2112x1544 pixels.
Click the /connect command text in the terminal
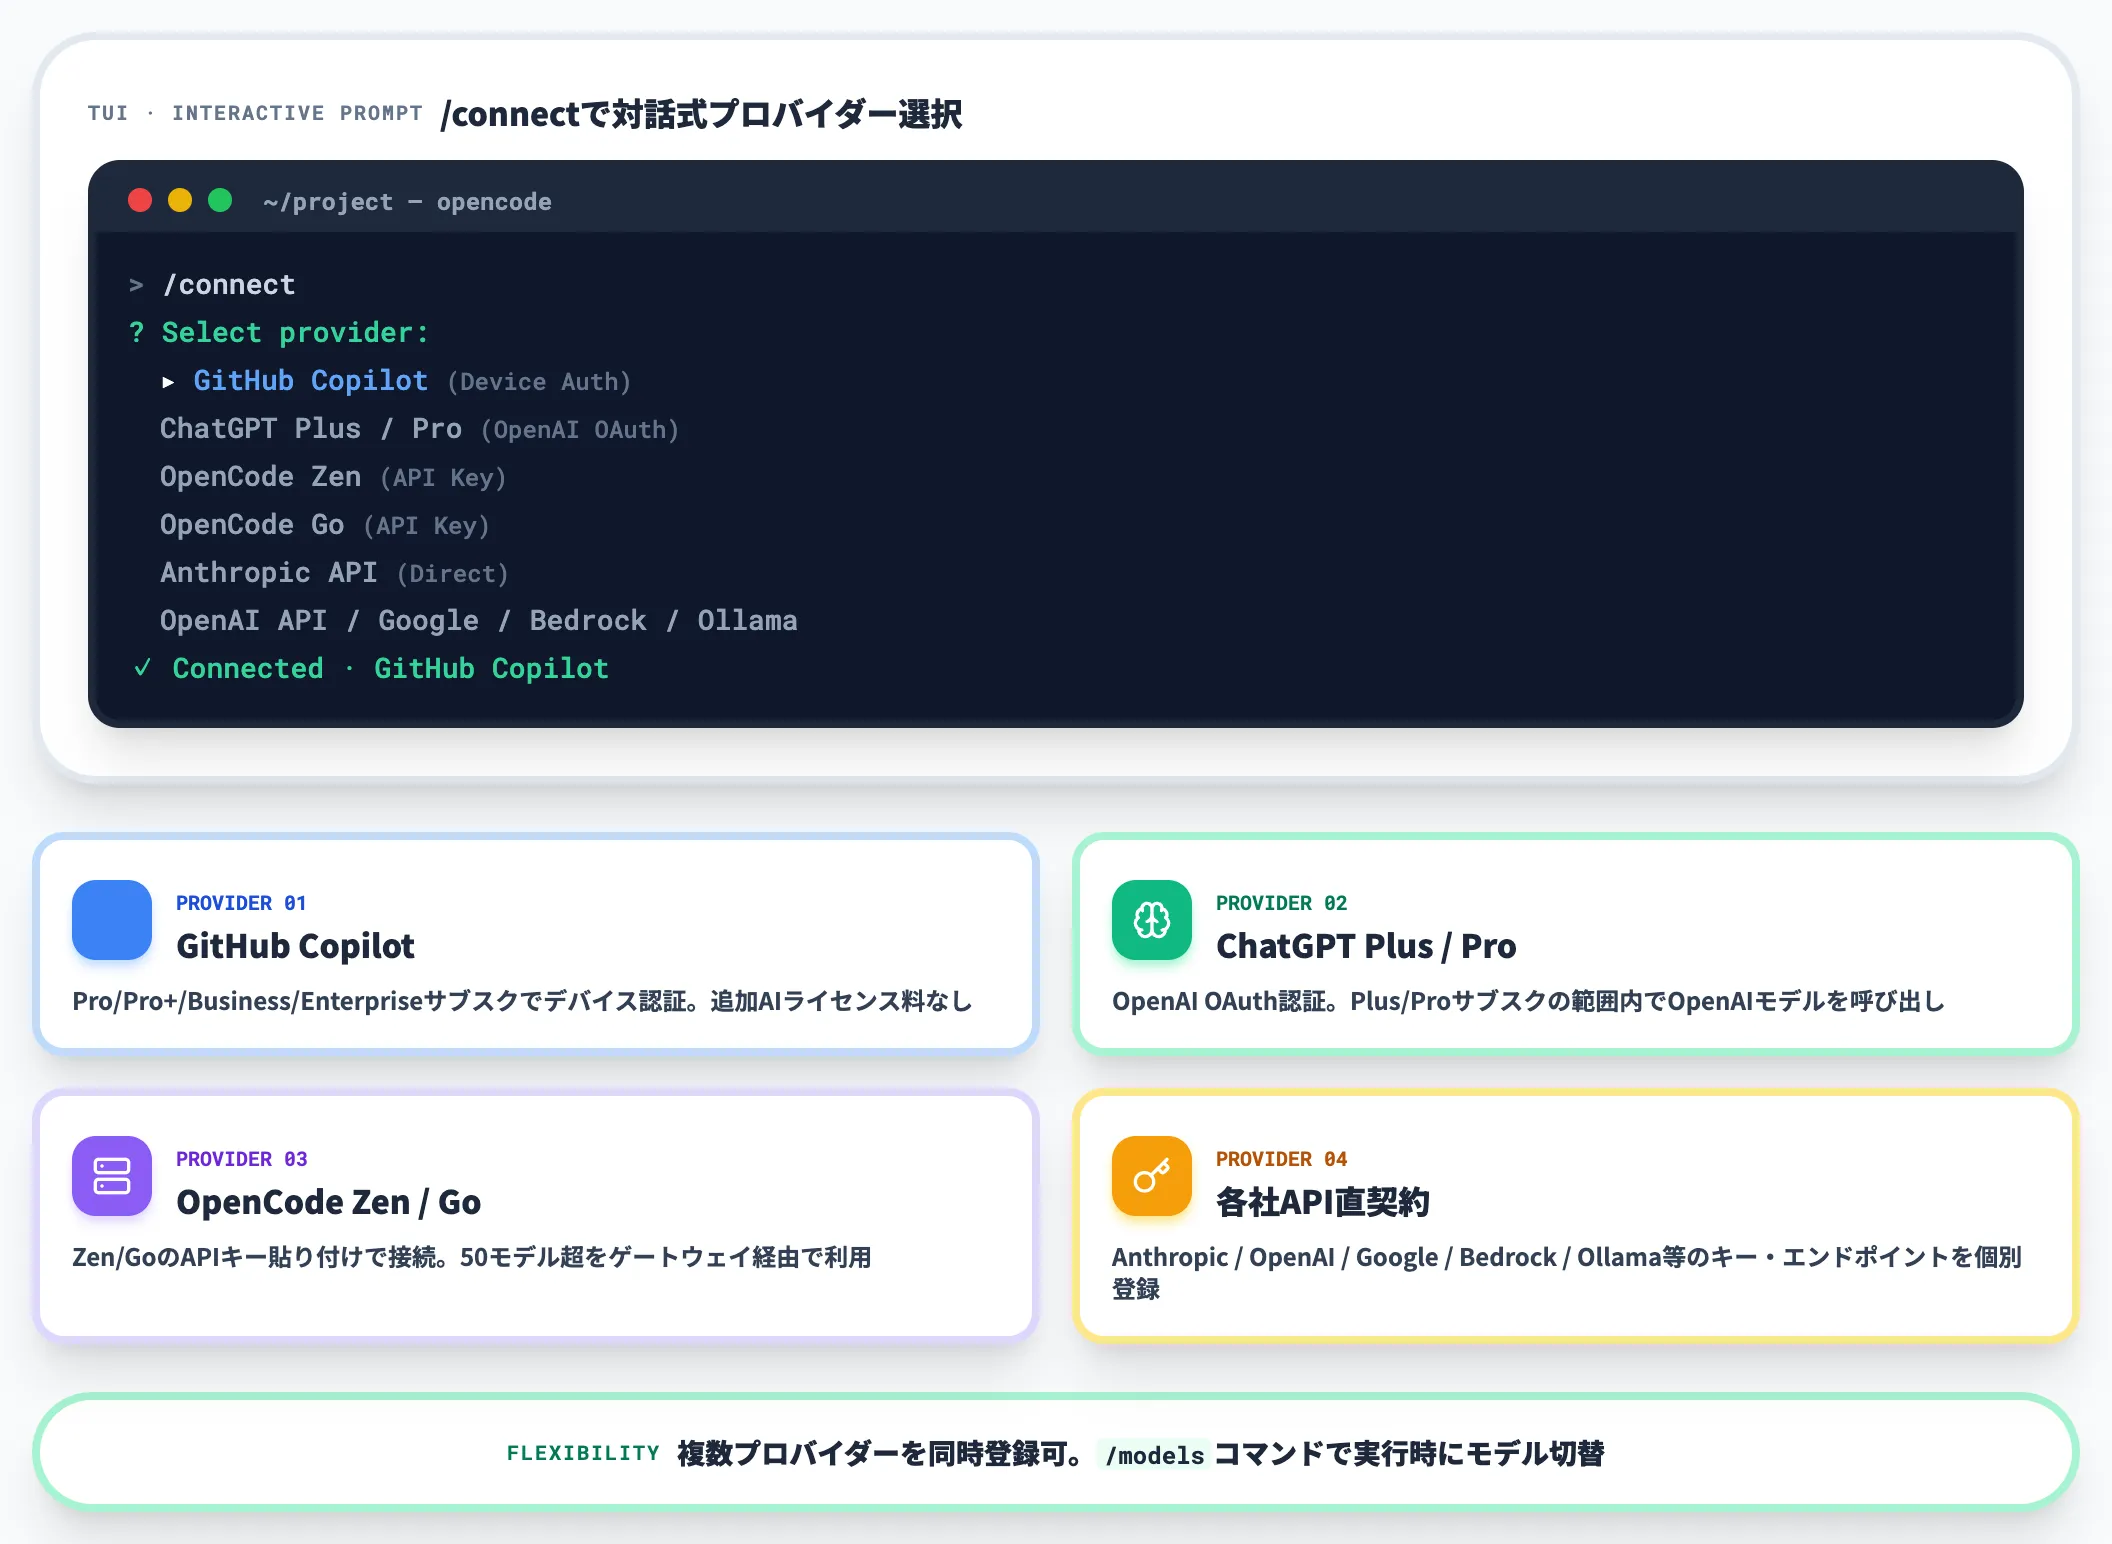pyautogui.click(x=229, y=285)
